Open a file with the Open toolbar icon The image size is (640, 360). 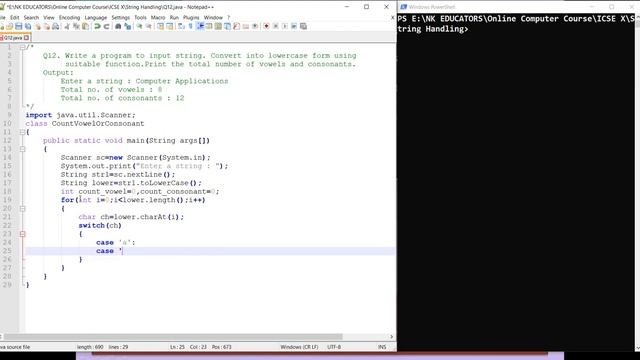(9, 27)
